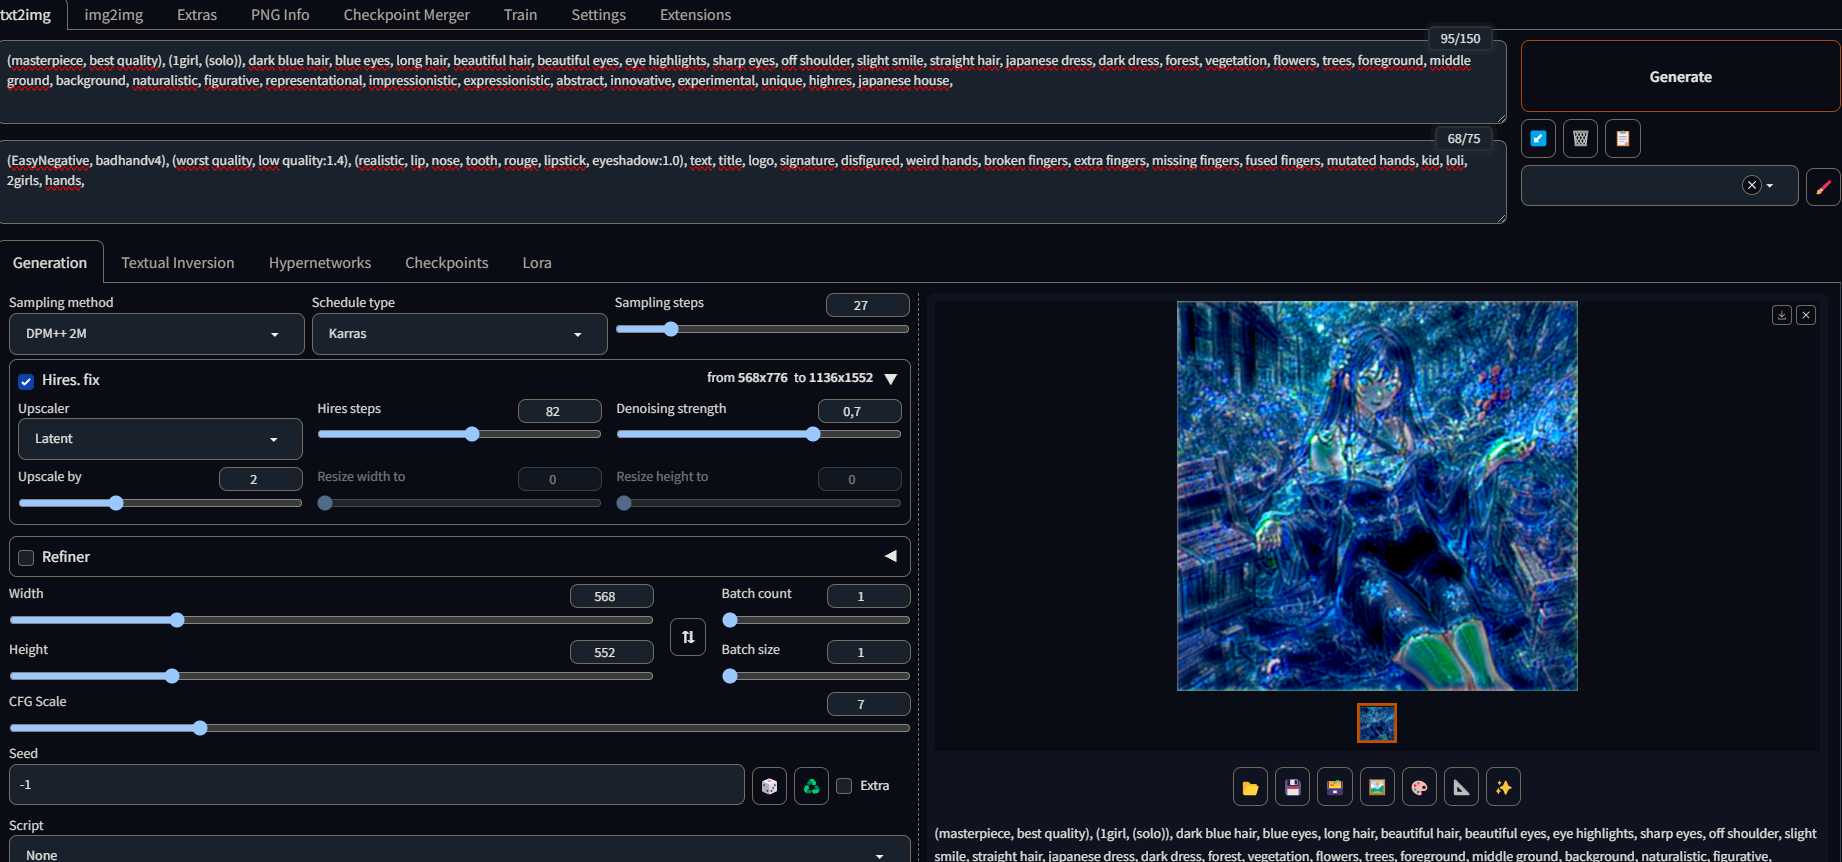Open the Upscaler Latent dropdown
1842x862 pixels.
tap(160, 439)
